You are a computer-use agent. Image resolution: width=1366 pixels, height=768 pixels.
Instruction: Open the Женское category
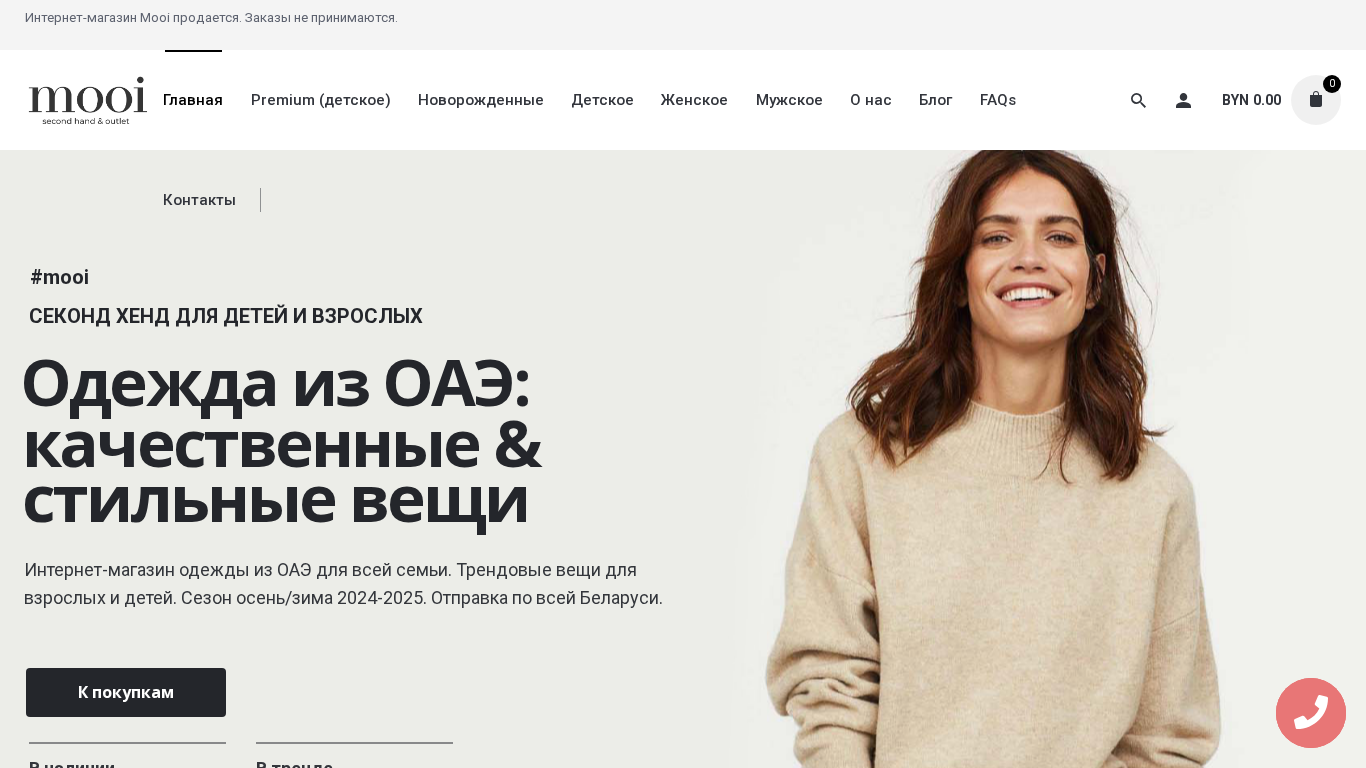[694, 100]
